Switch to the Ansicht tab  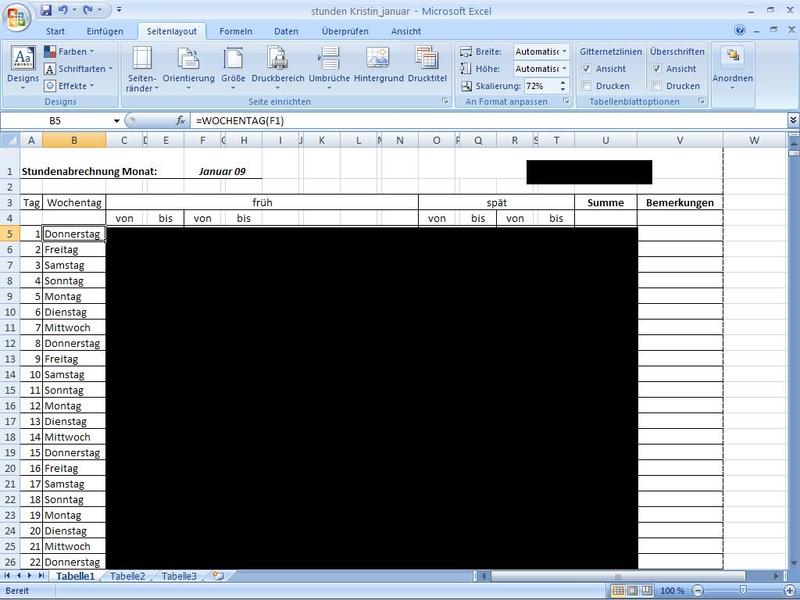tap(406, 31)
